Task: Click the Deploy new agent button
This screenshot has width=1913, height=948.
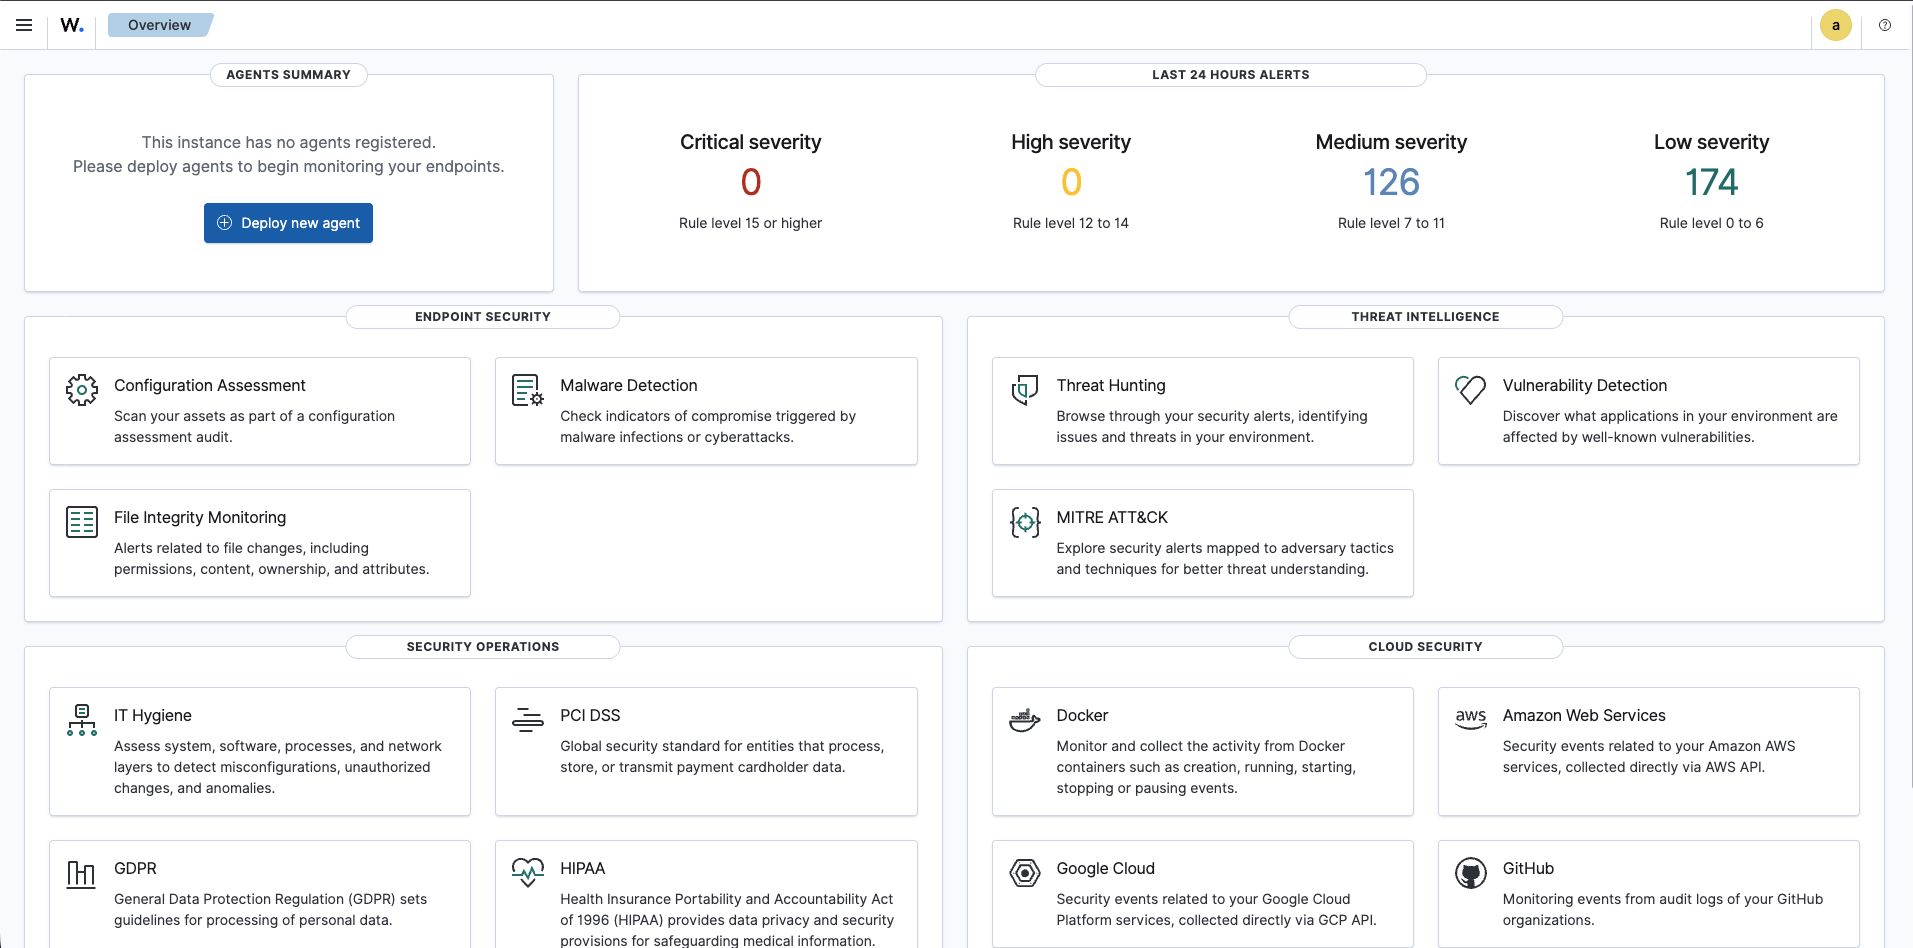Action: 288,223
